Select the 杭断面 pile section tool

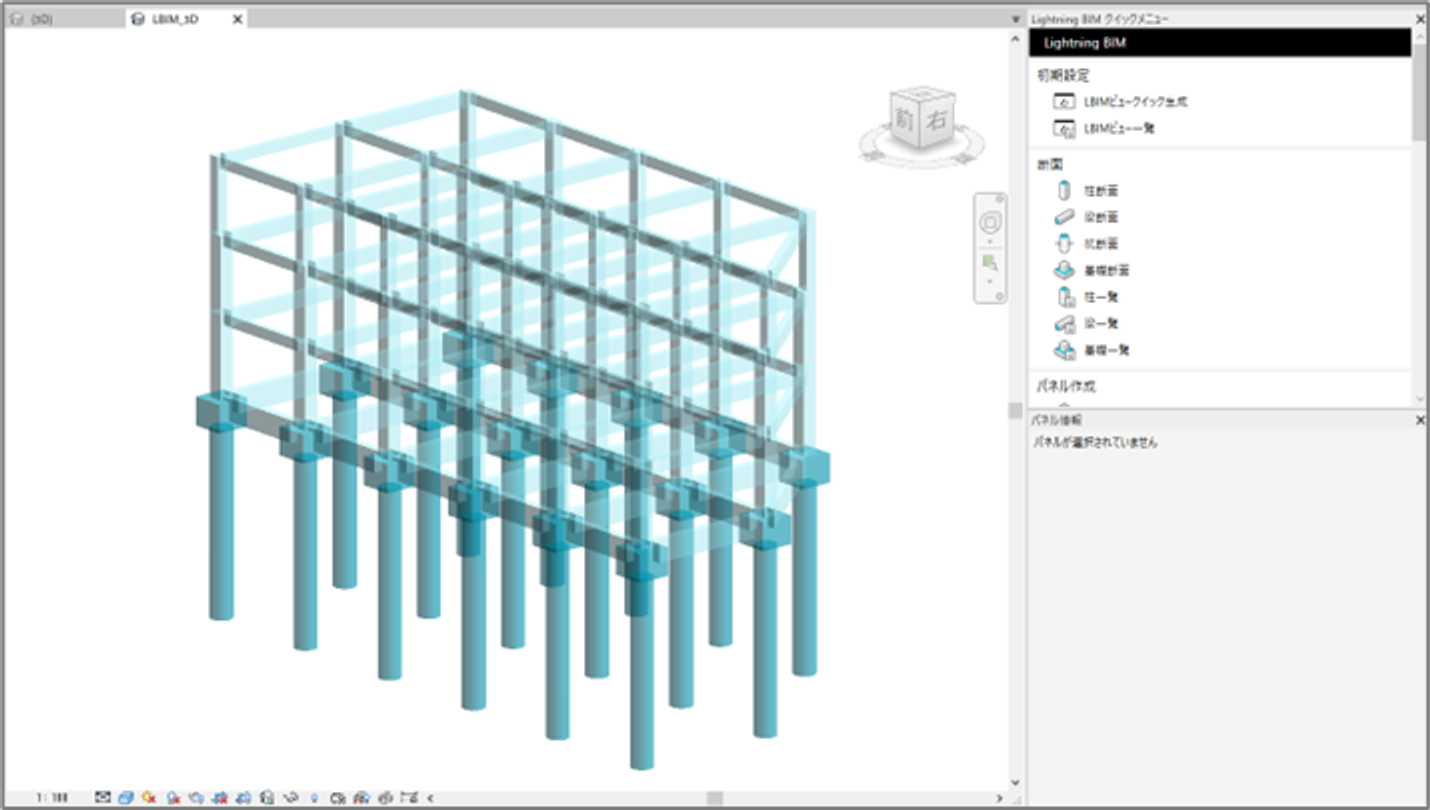tap(1087, 243)
